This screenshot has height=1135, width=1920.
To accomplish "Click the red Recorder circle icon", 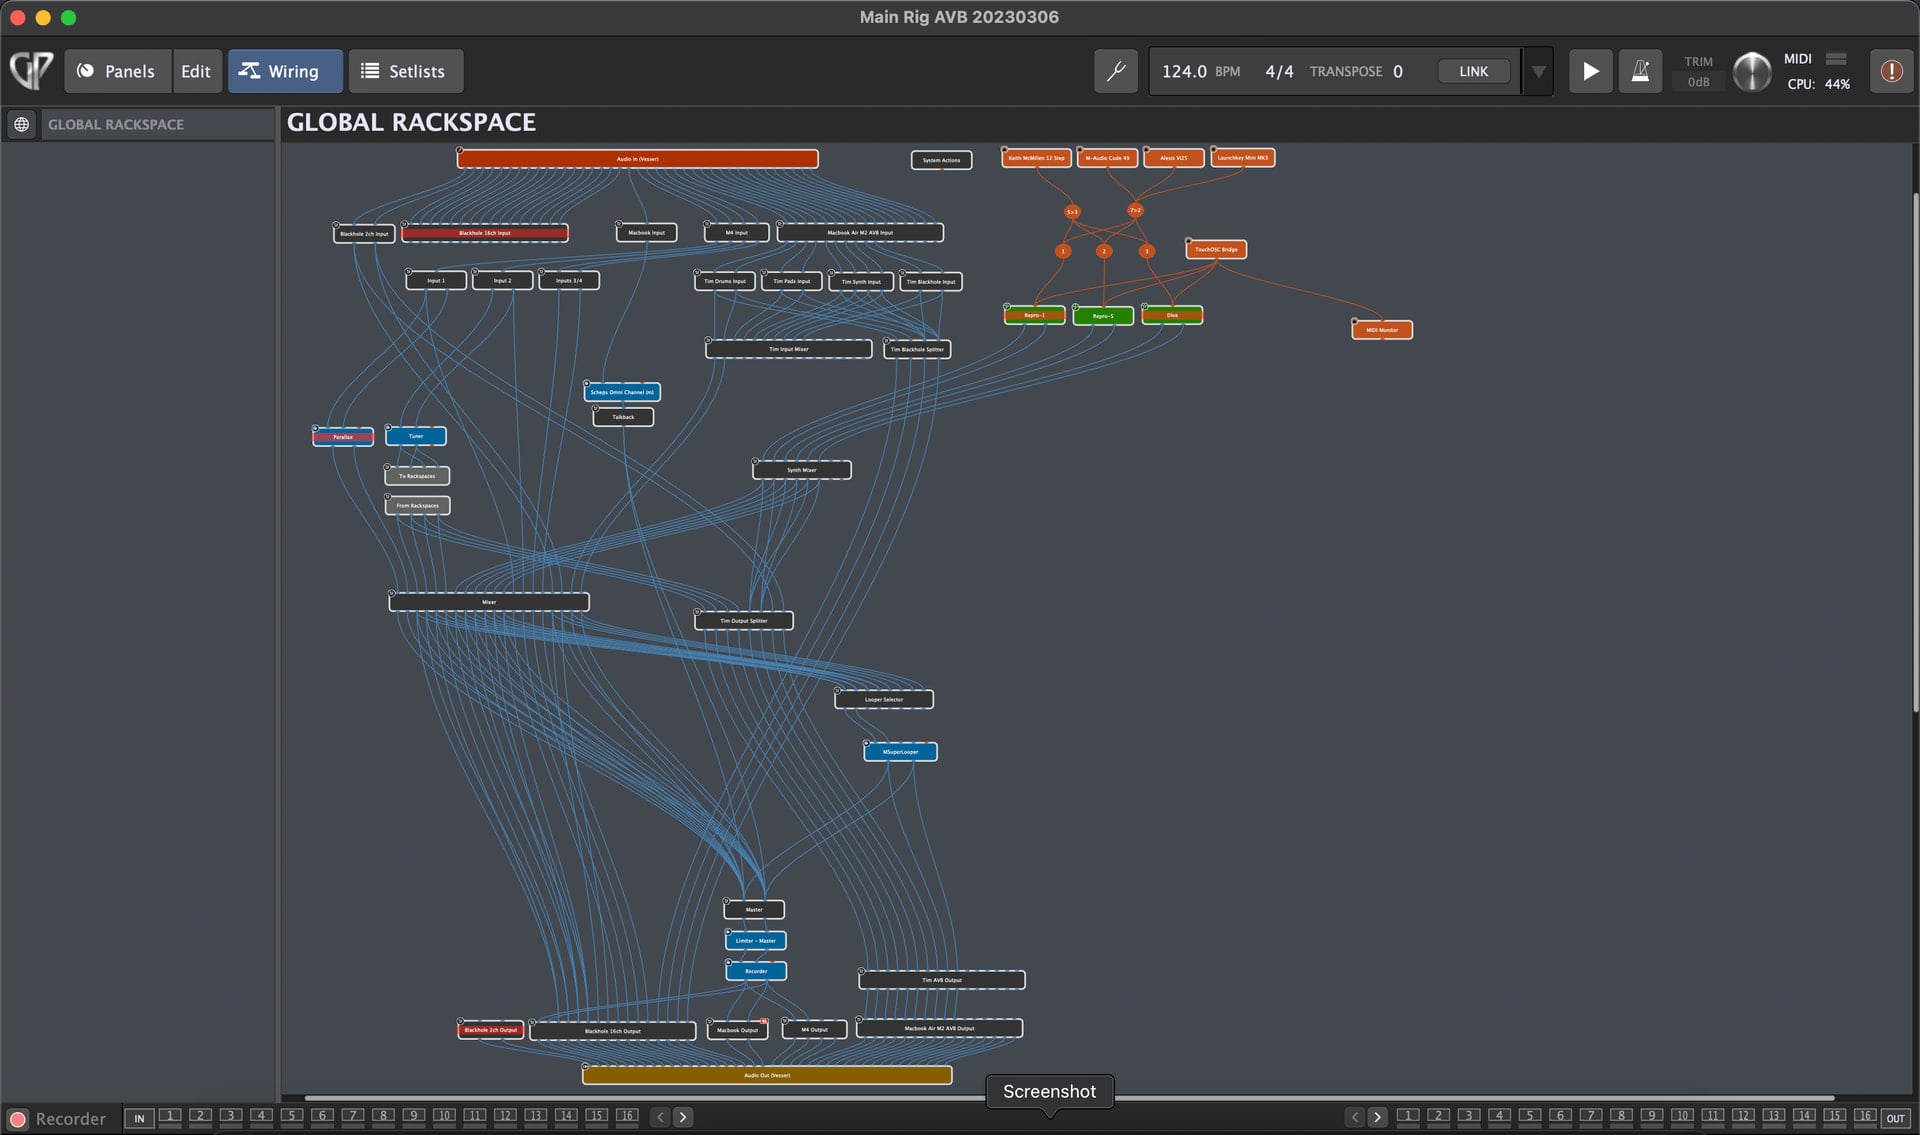I will [18, 1119].
